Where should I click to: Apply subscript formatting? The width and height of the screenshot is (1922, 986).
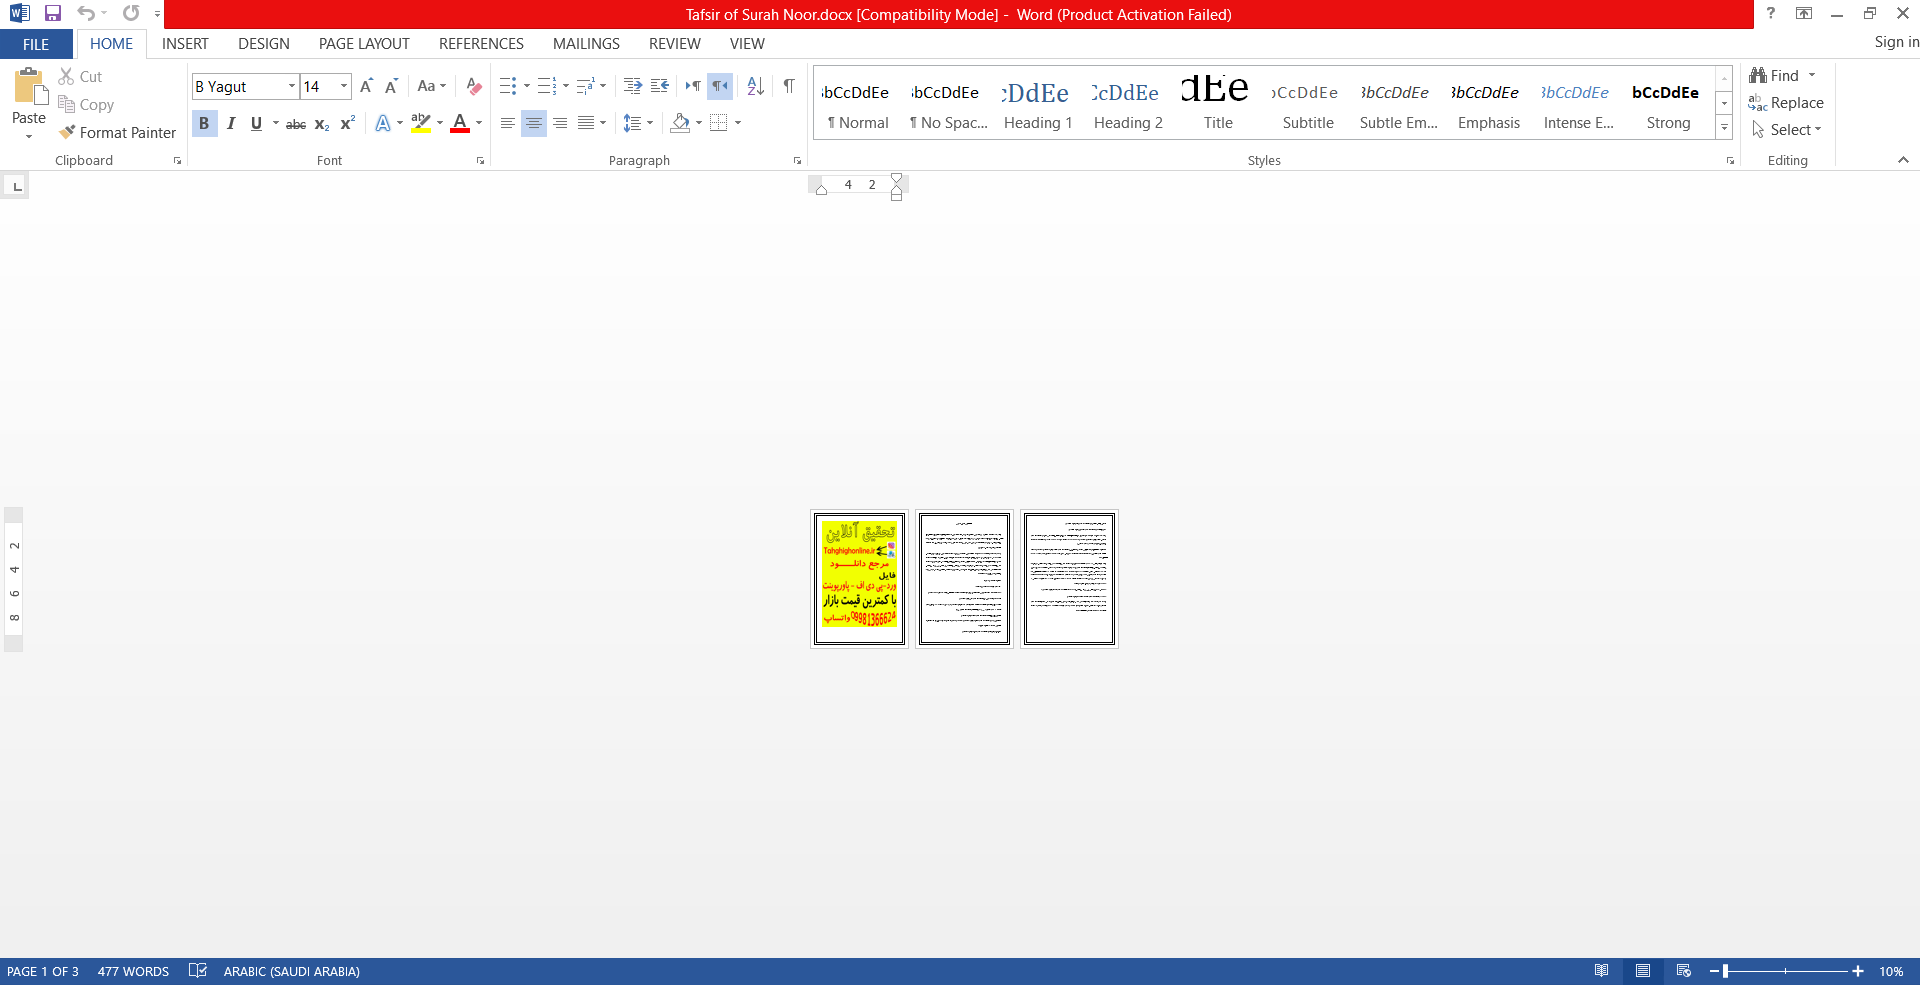click(322, 124)
